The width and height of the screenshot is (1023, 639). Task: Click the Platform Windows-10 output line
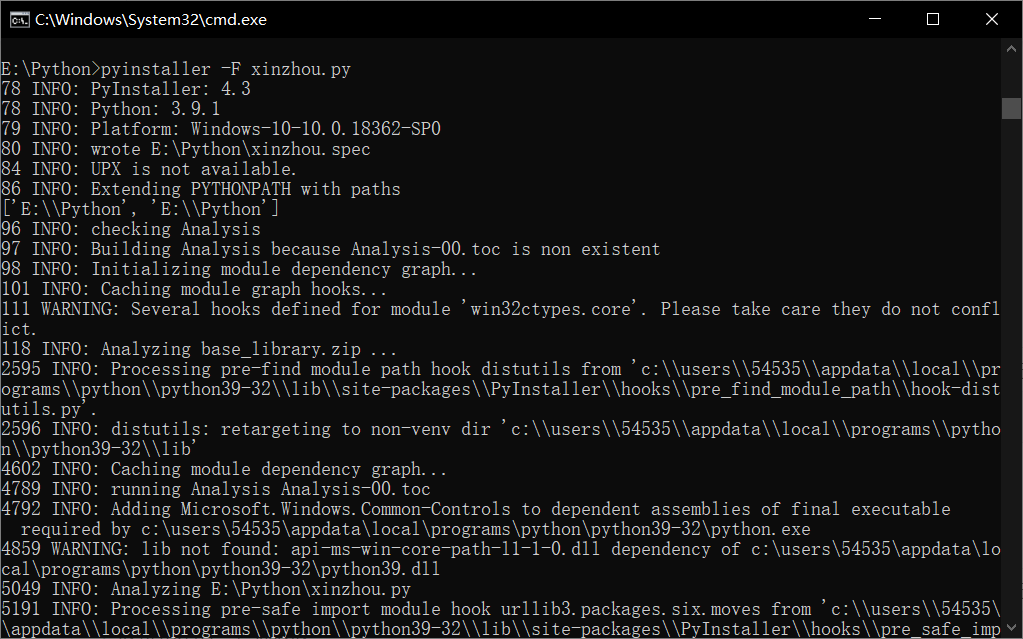click(221, 129)
